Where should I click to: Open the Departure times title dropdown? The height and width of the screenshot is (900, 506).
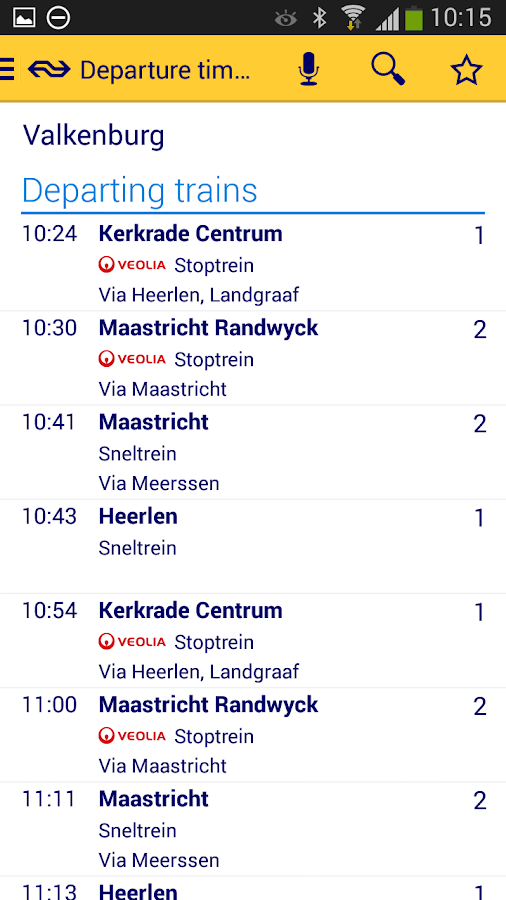pyautogui.click(x=165, y=70)
